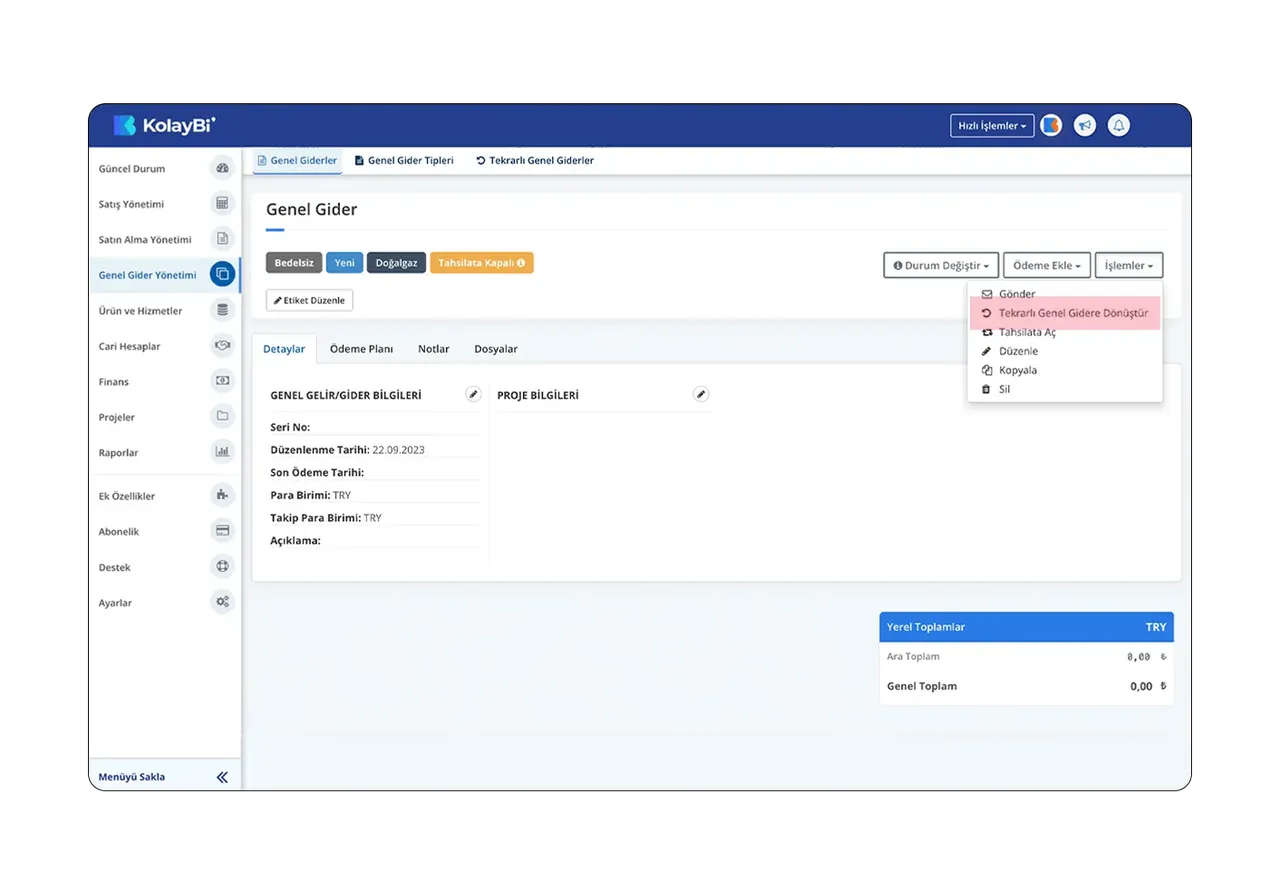Image resolution: width=1280 pixels, height=870 pixels.
Task: Open the Dosyalar tab
Action: point(496,349)
